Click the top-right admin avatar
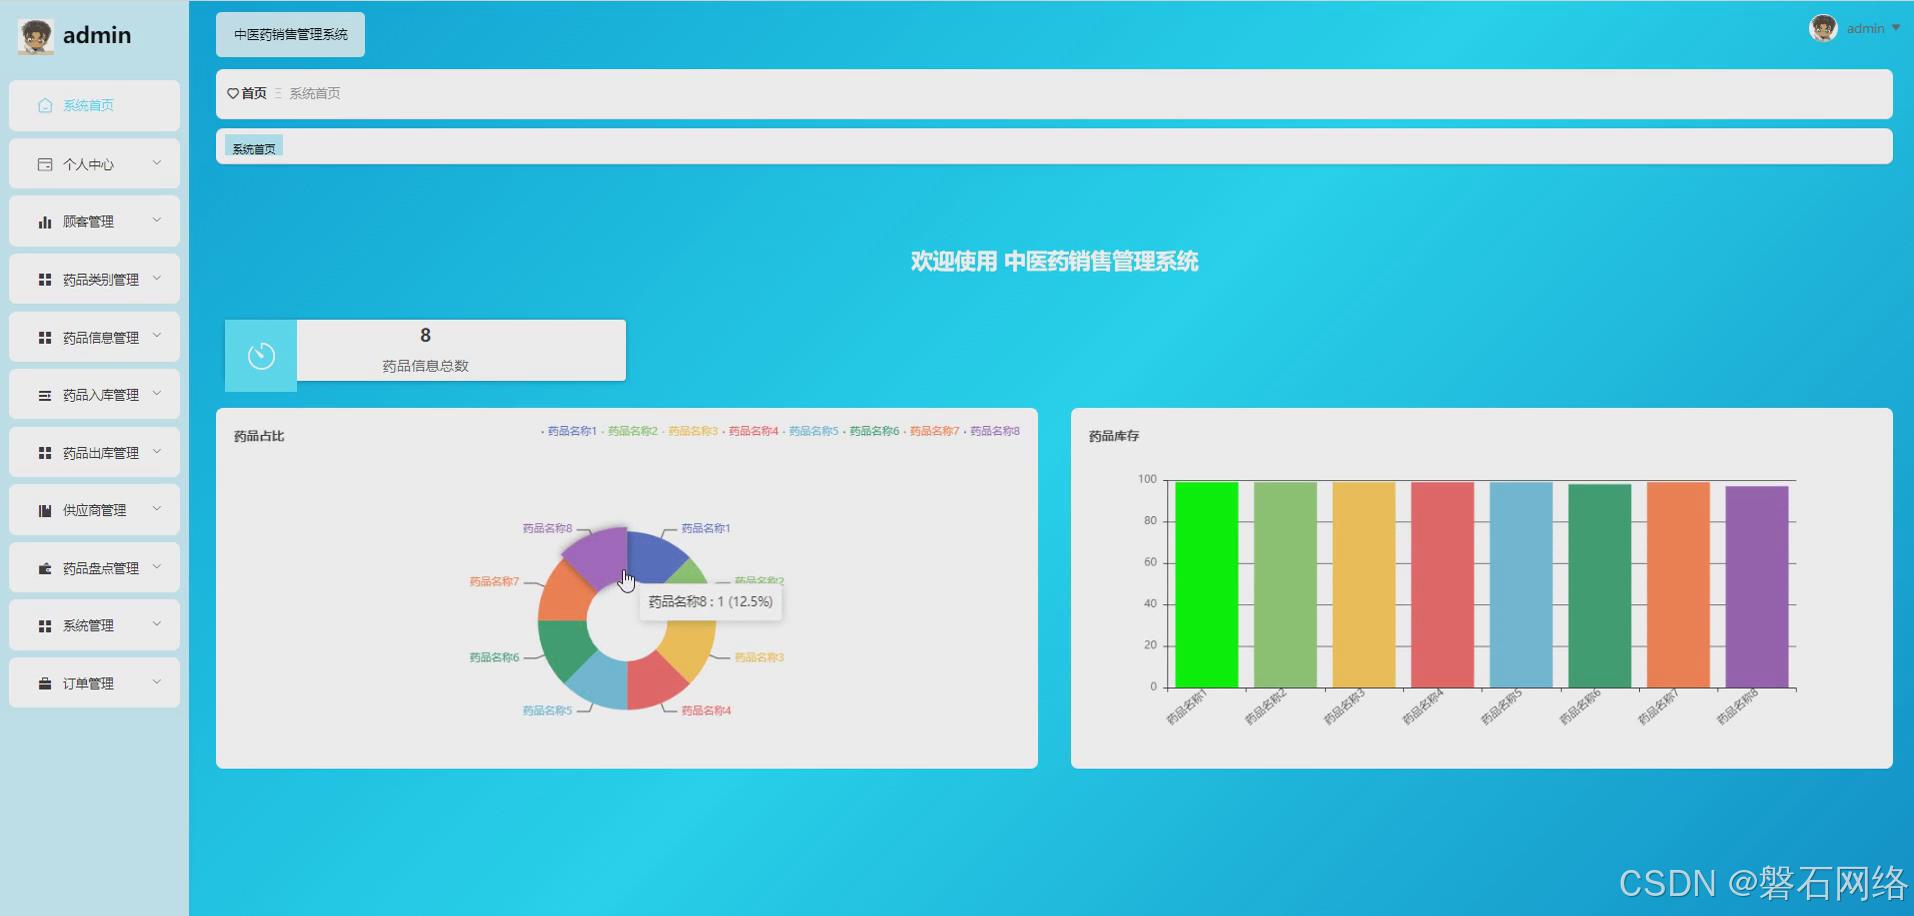Image resolution: width=1914 pixels, height=916 pixels. pyautogui.click(x=1823, y=28)
